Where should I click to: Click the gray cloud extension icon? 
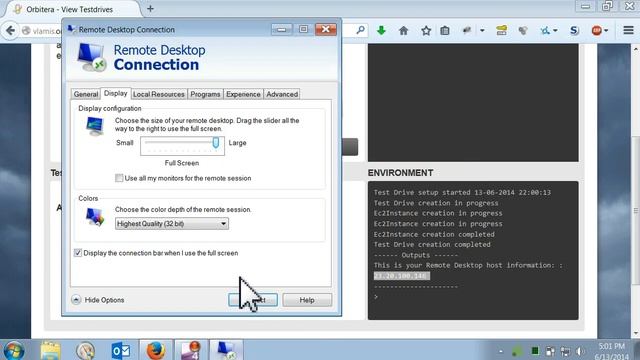coord(467,30)
